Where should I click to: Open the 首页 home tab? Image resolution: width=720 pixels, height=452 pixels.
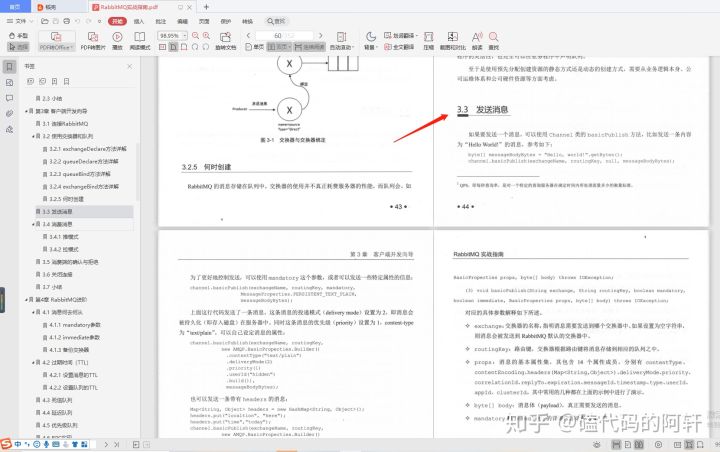[x=15, y=6]
